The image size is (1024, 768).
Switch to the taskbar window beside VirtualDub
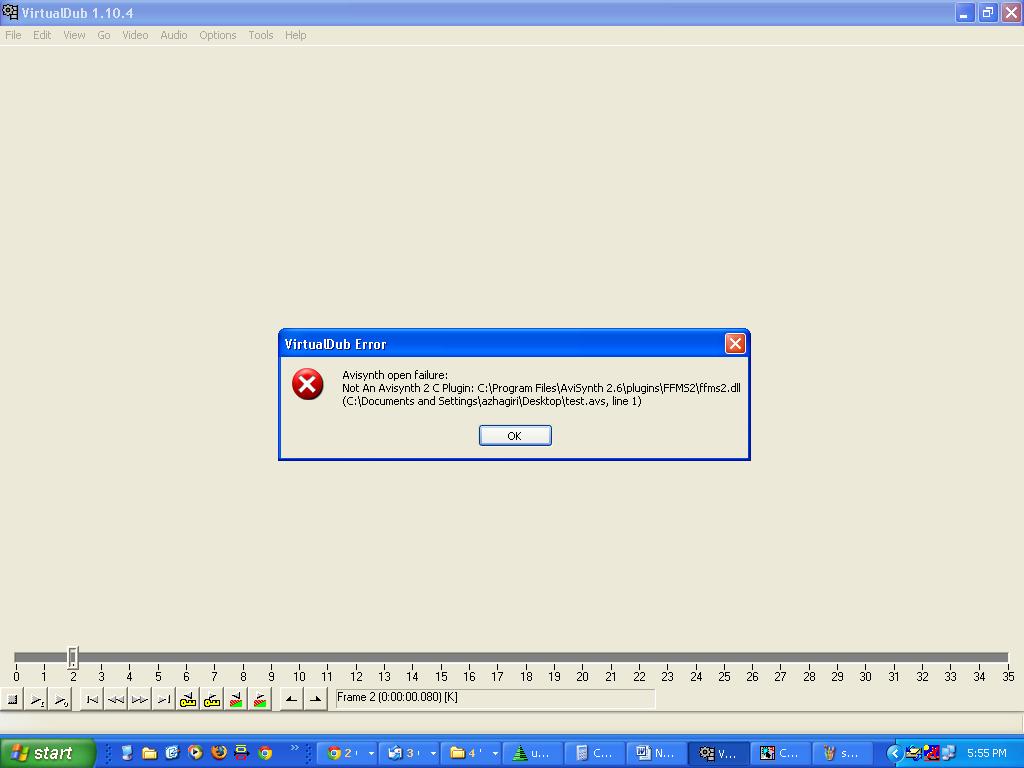[780, 753]
